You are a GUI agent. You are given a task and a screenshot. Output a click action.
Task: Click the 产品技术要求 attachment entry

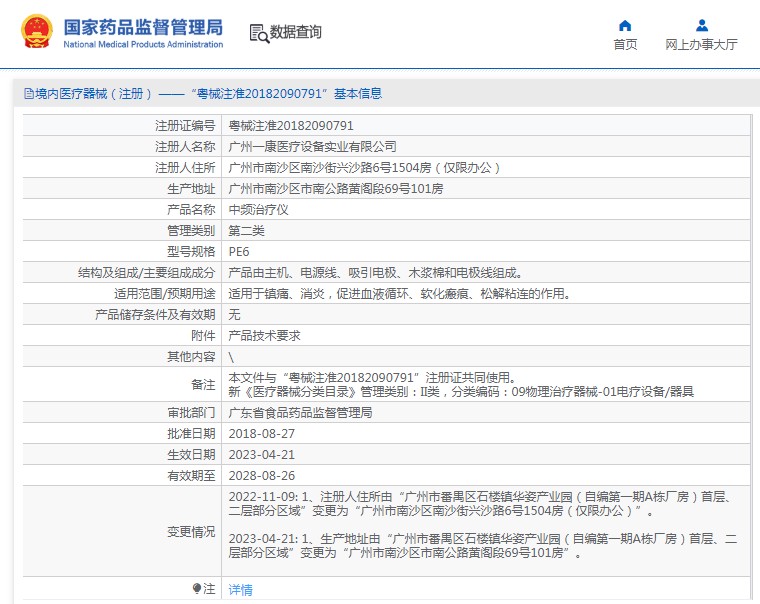(265, 335)
